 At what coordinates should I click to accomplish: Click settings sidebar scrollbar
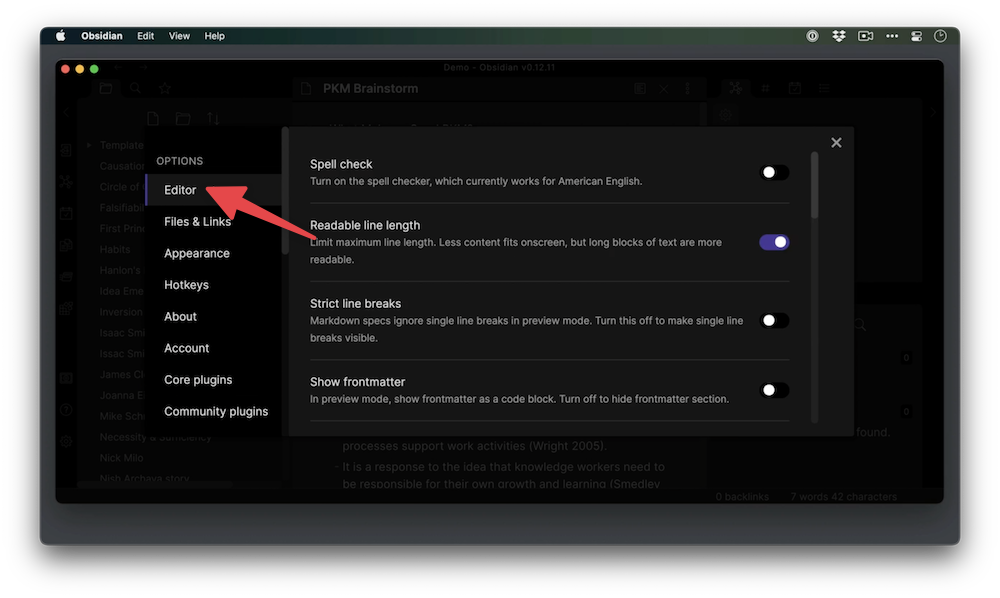(285, 191)
